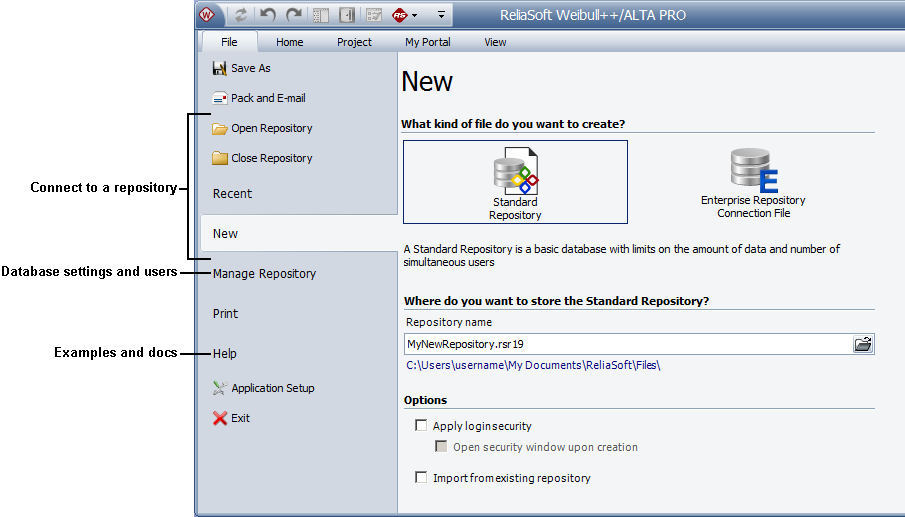This screenshot has height=517, width=905.
Task: Select Manage Repository from sidebar
Action: point(264,273)
